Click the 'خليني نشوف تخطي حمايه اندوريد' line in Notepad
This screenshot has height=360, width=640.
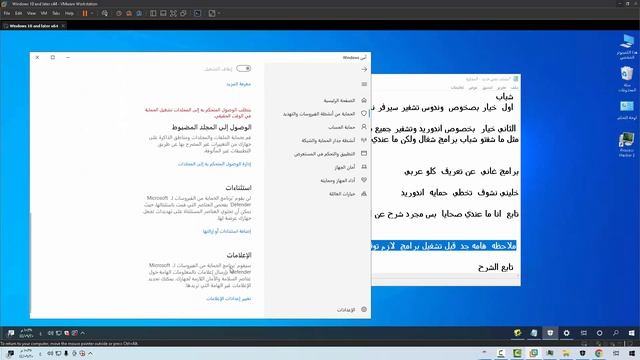tap(460, 193)
